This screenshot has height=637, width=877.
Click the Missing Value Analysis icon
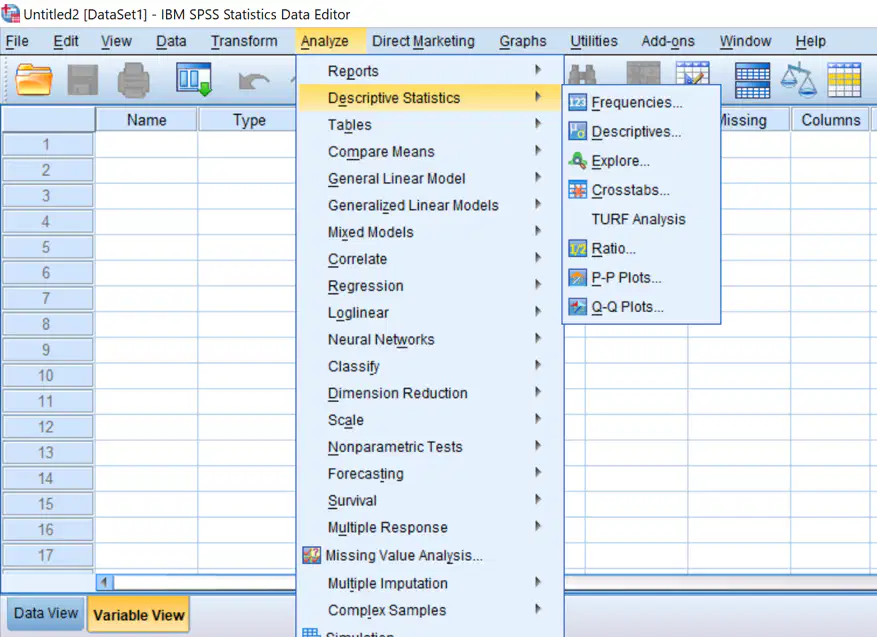pyautogui.click(x=312, y=555)
